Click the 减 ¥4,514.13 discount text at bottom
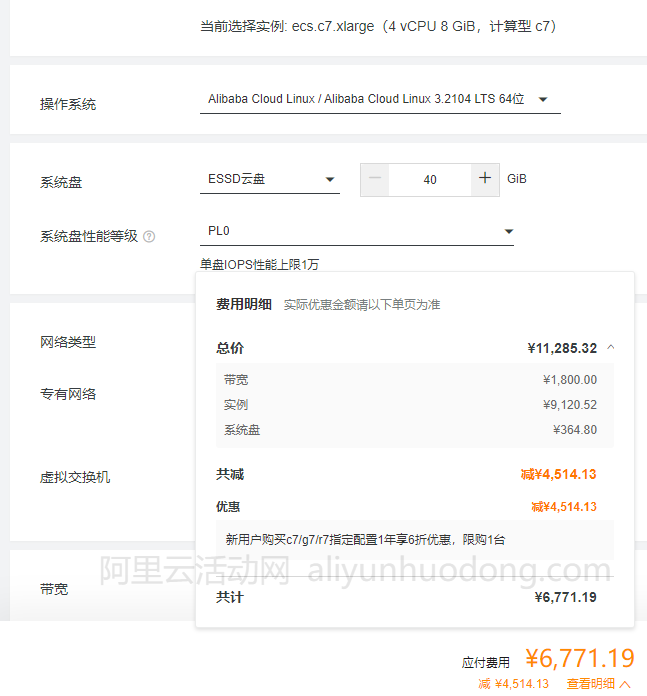The height and width of the screenshot is (696, 647). [513, 684]
